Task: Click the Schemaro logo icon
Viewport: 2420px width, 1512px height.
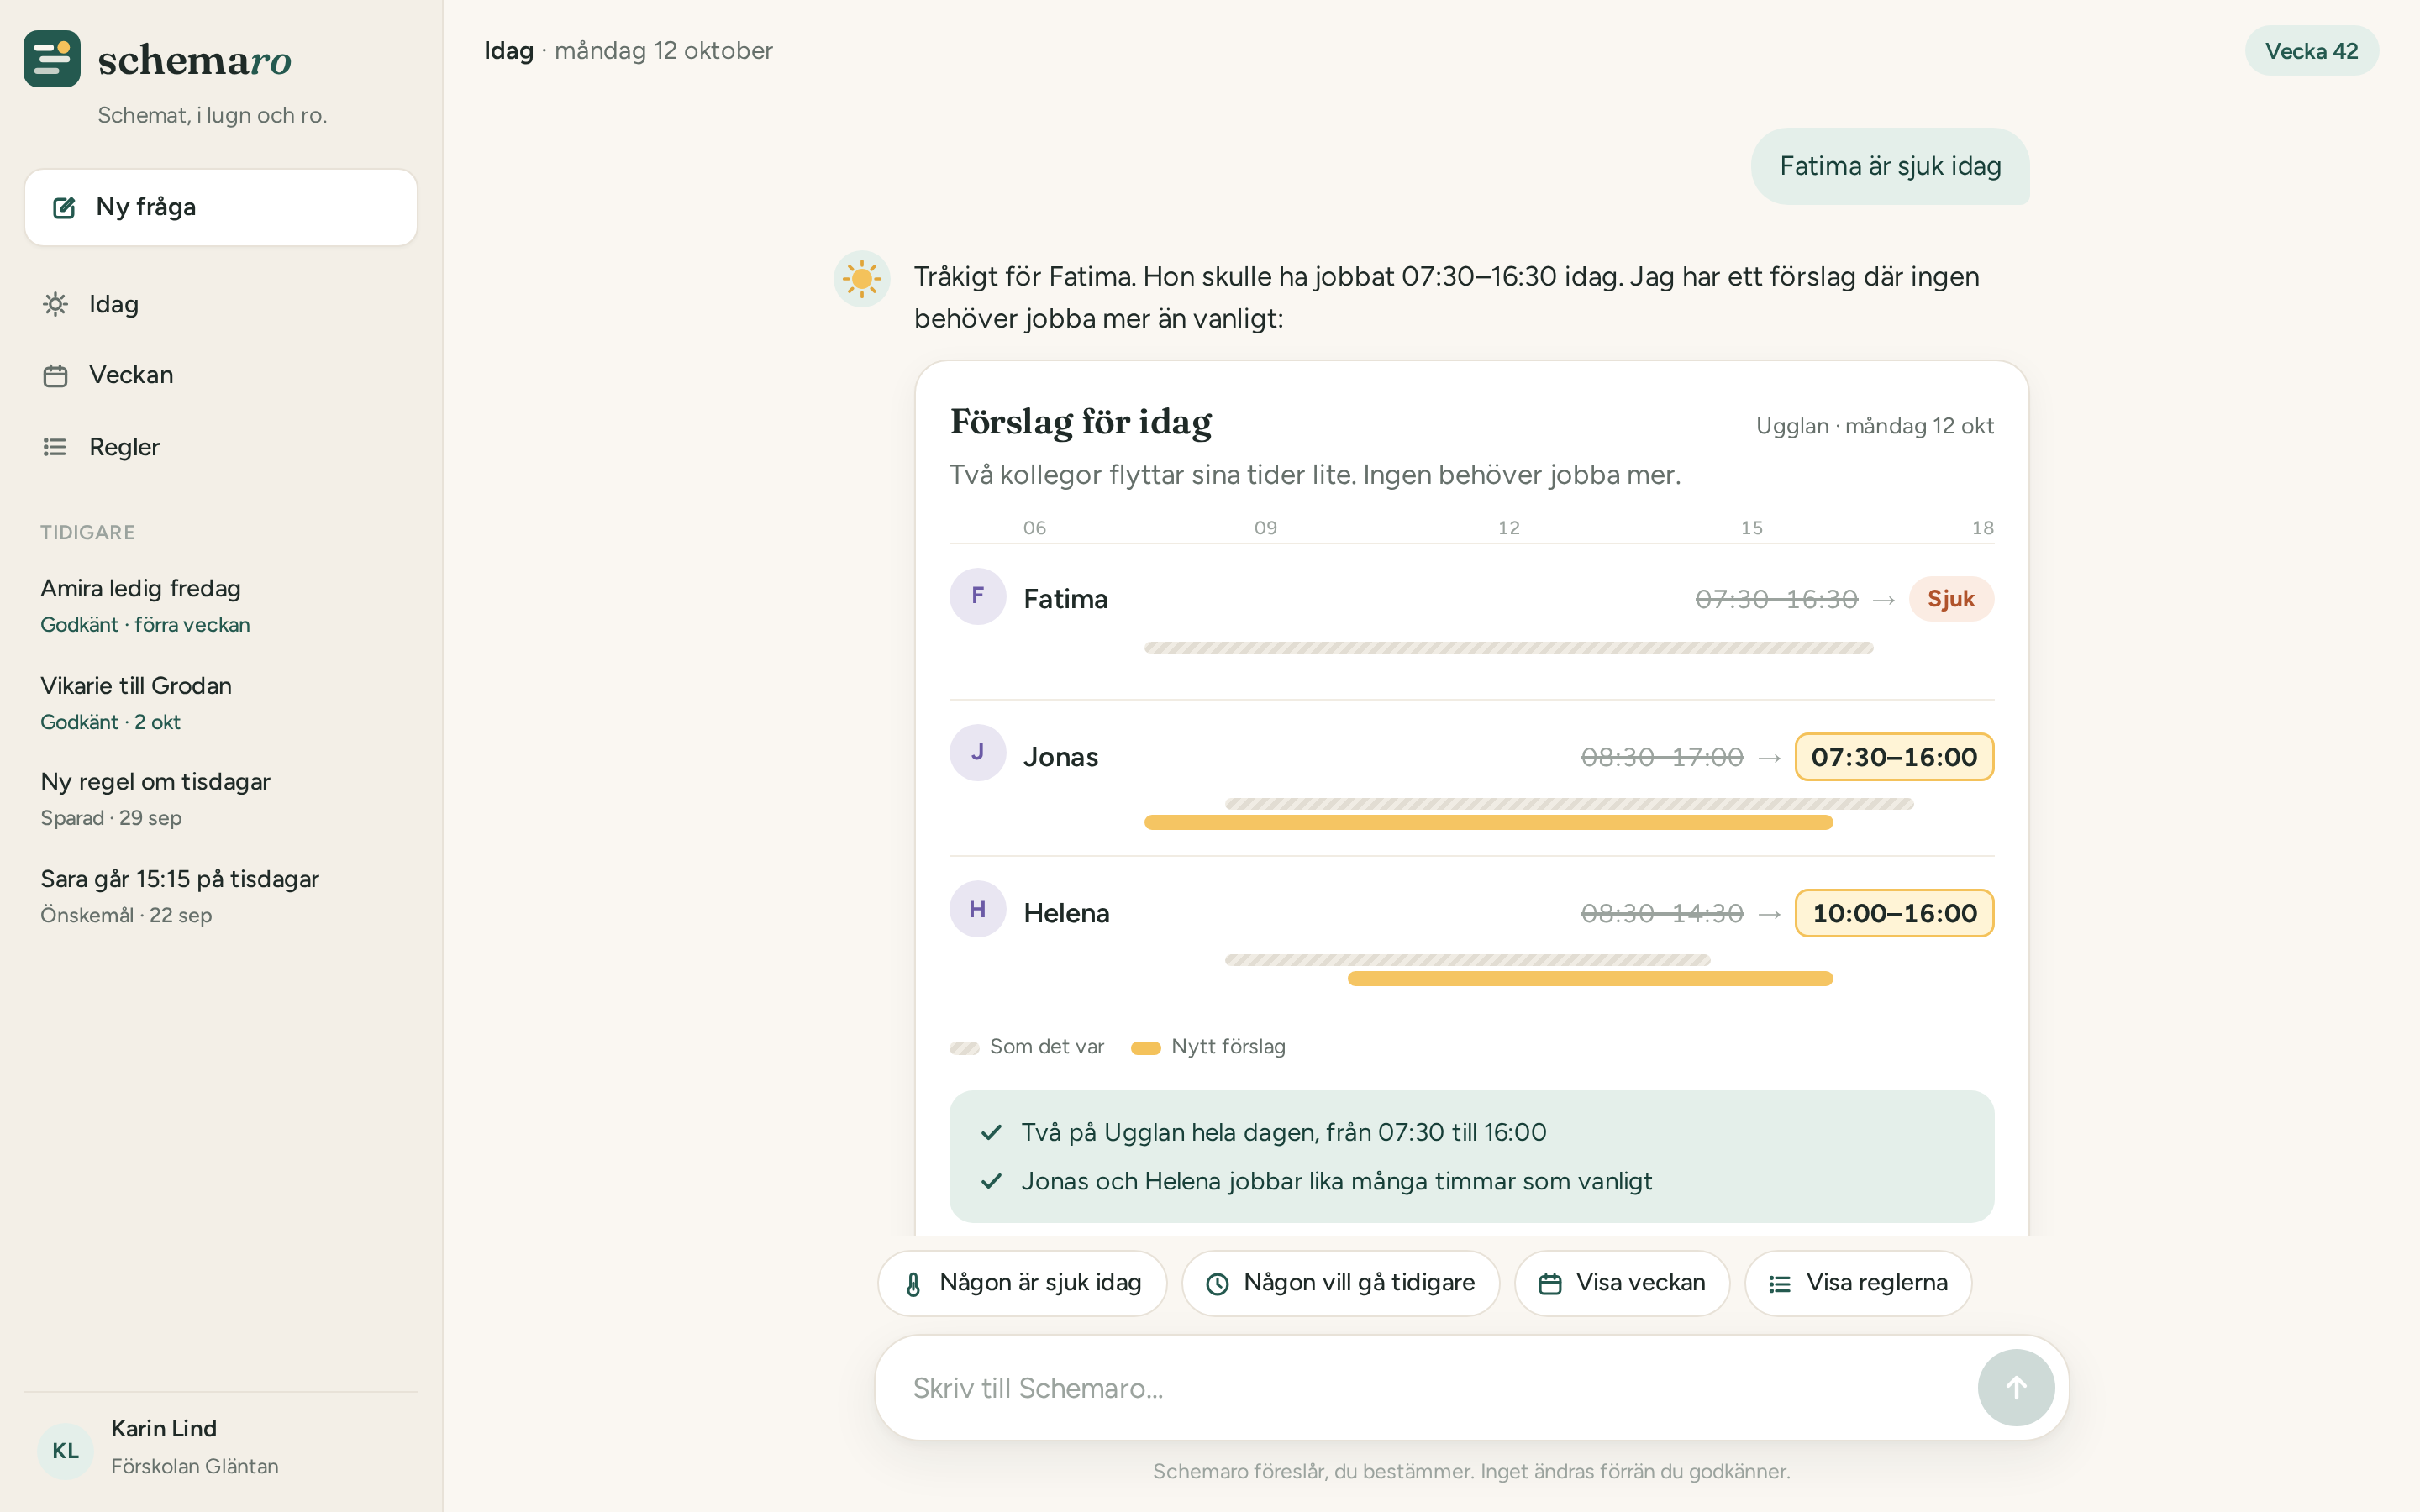Action: (x=52, y=59)
